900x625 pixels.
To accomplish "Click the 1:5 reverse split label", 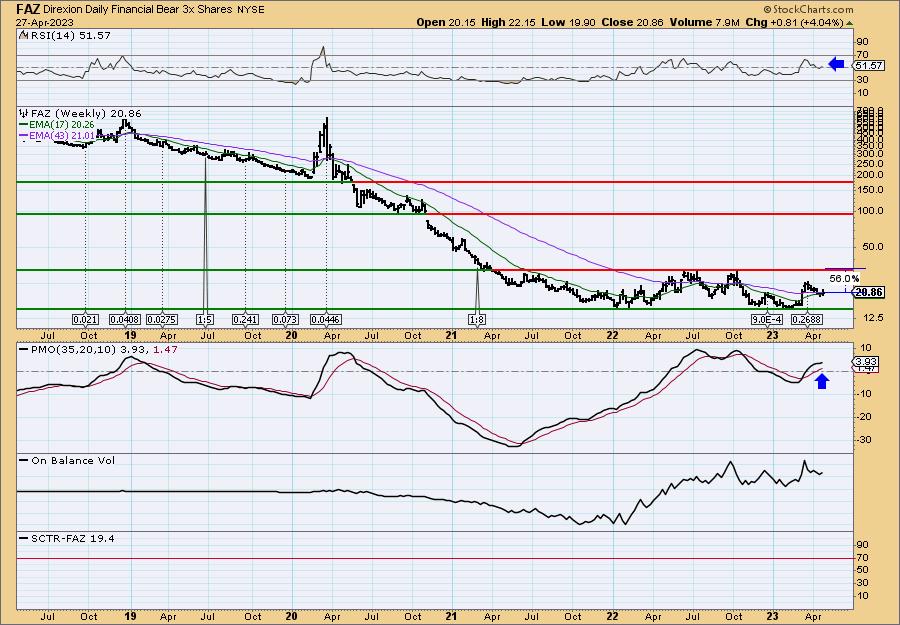I will (205, 319).
